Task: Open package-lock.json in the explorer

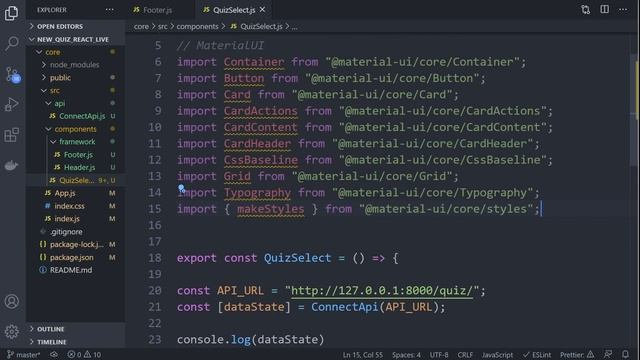Action: point(76,244)
